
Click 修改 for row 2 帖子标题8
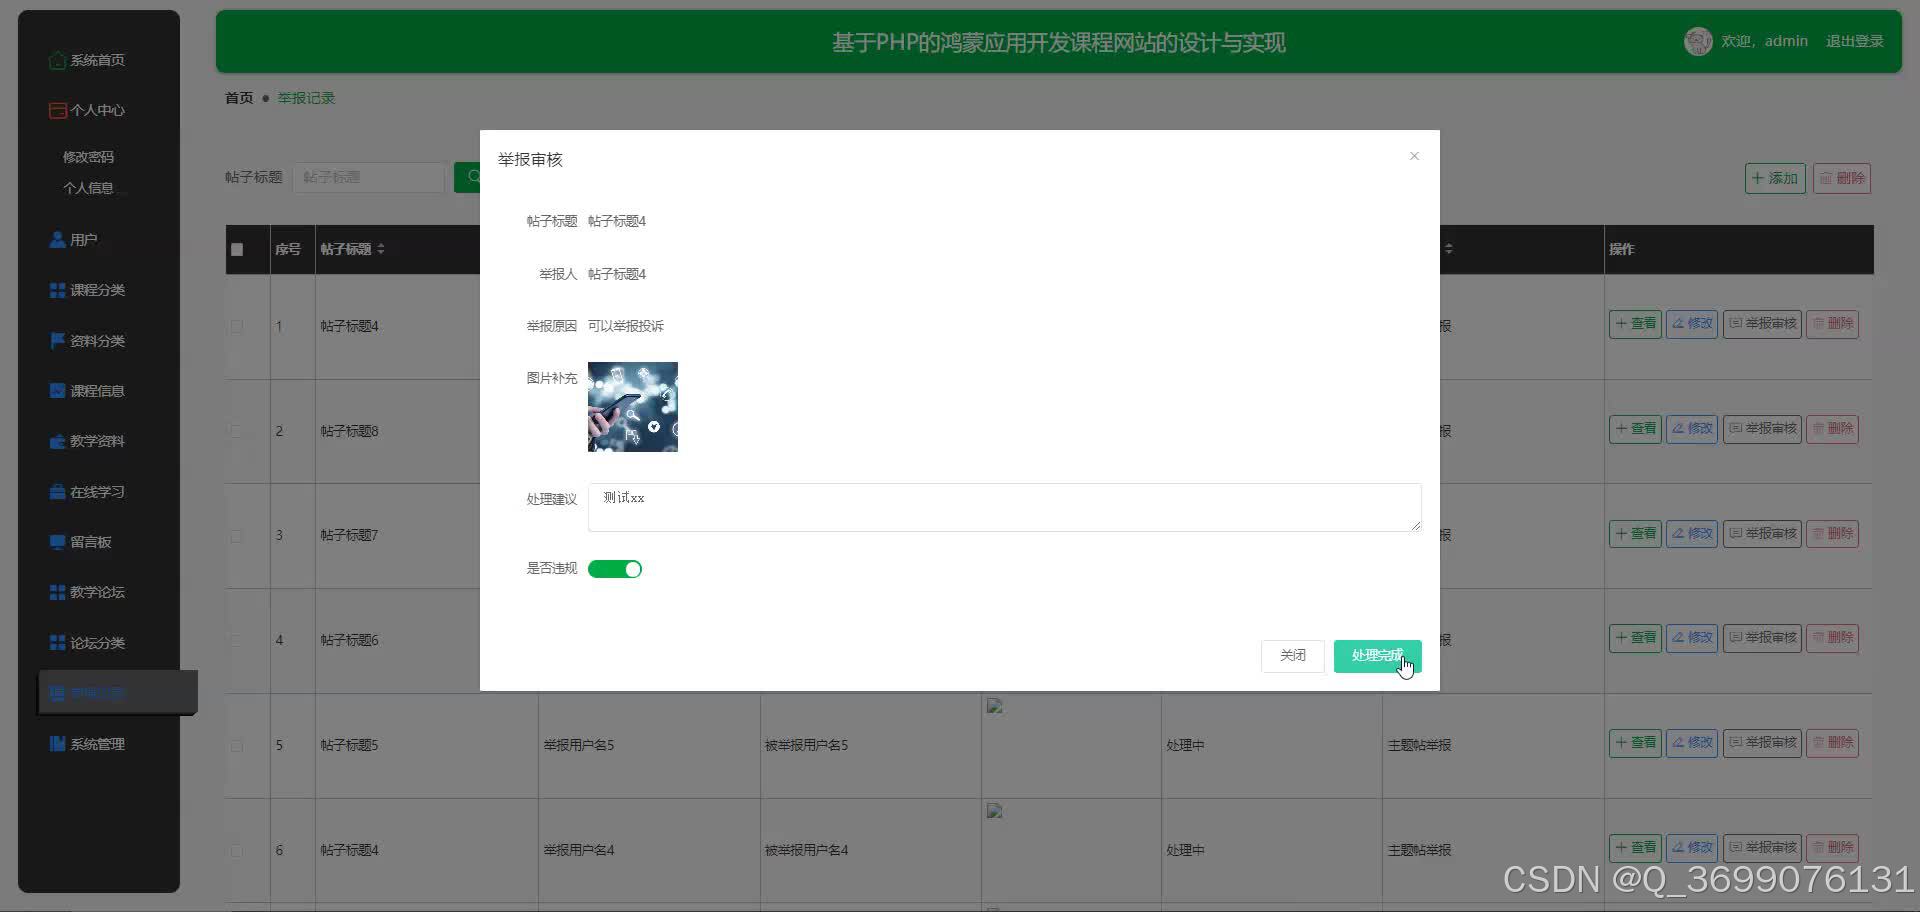[1691, 429]
